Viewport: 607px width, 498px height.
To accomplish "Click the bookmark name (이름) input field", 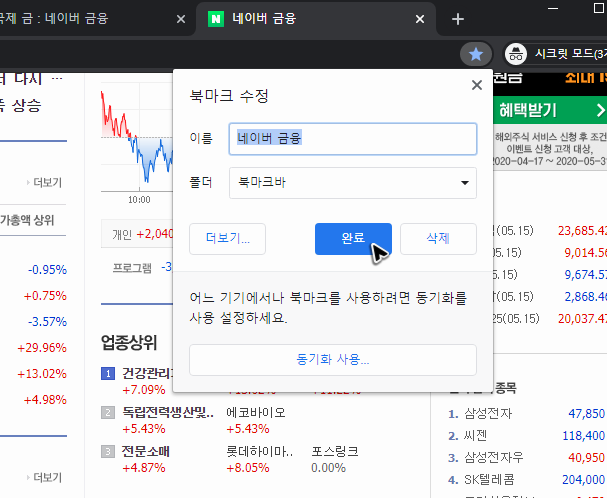I will point(353,139).
